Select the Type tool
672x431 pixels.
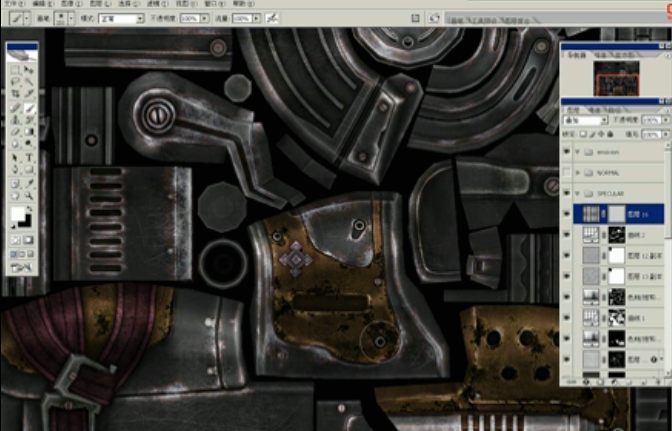click(29, 158)
